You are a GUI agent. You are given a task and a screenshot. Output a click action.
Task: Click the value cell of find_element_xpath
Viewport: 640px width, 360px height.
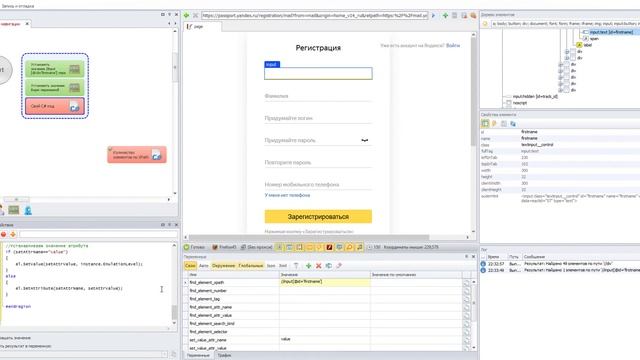click(325, 282)
